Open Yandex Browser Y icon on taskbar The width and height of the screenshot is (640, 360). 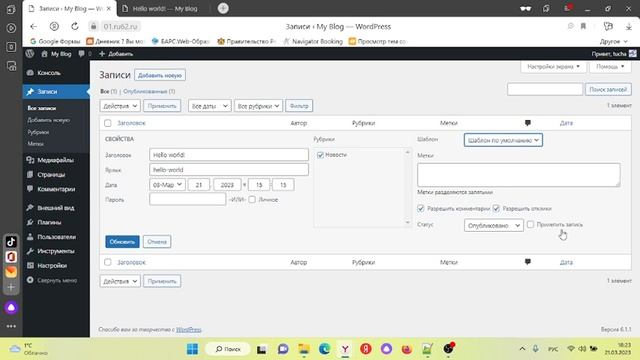pos(345,349)
